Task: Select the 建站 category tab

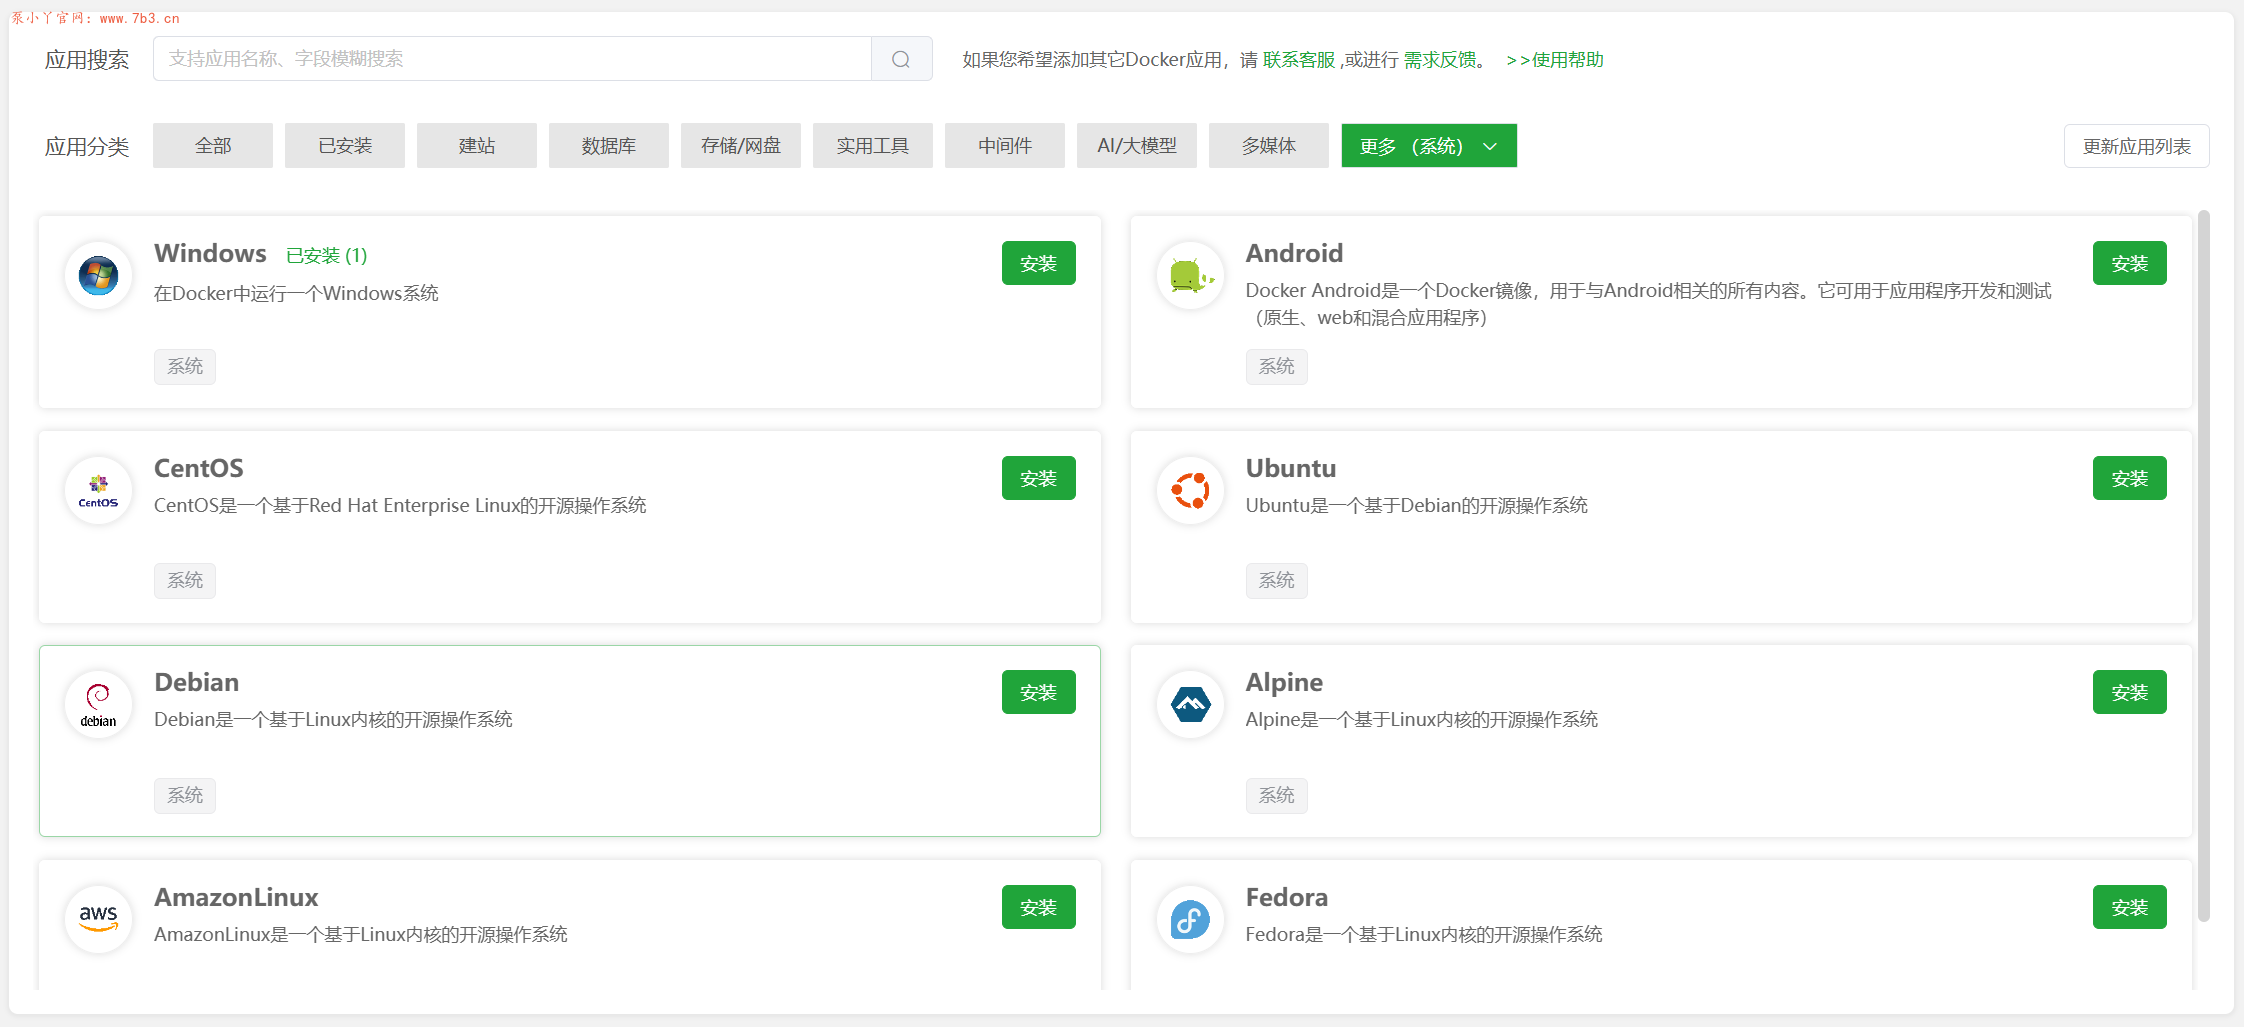Action: pos(477,146)
